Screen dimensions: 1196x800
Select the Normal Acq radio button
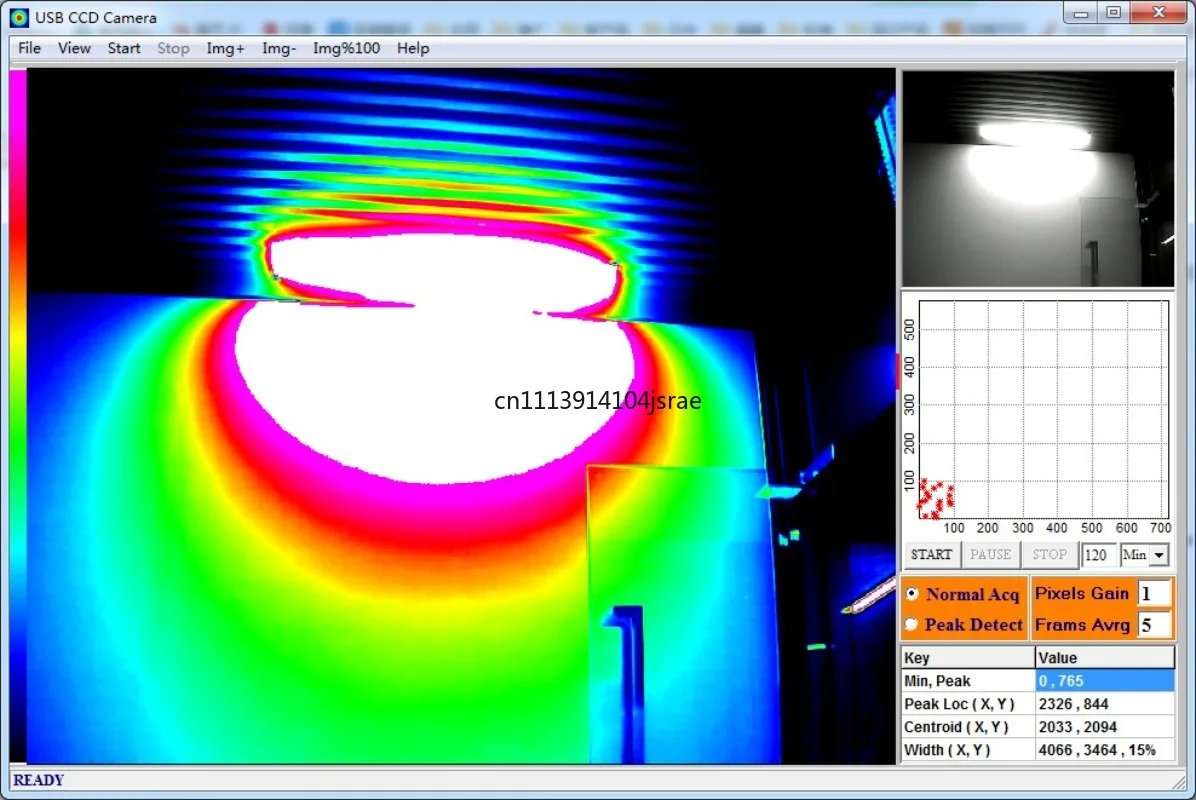[x=912, y=593]
